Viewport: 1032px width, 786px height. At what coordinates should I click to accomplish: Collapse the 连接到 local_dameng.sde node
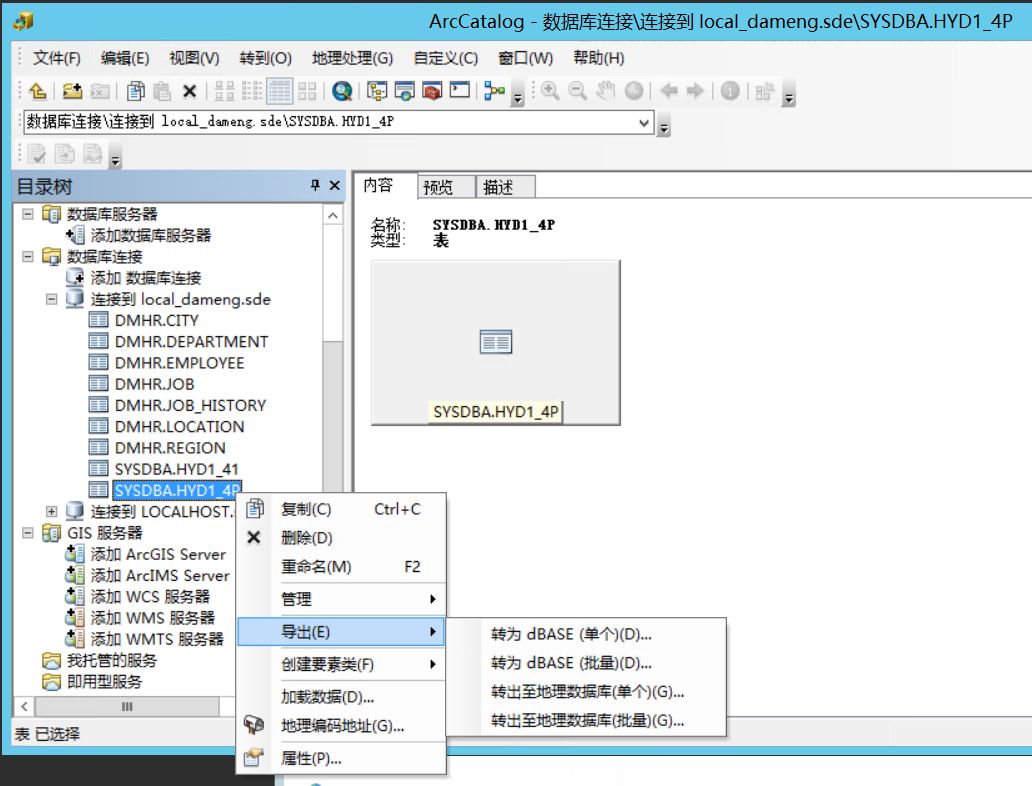(52, 299)
